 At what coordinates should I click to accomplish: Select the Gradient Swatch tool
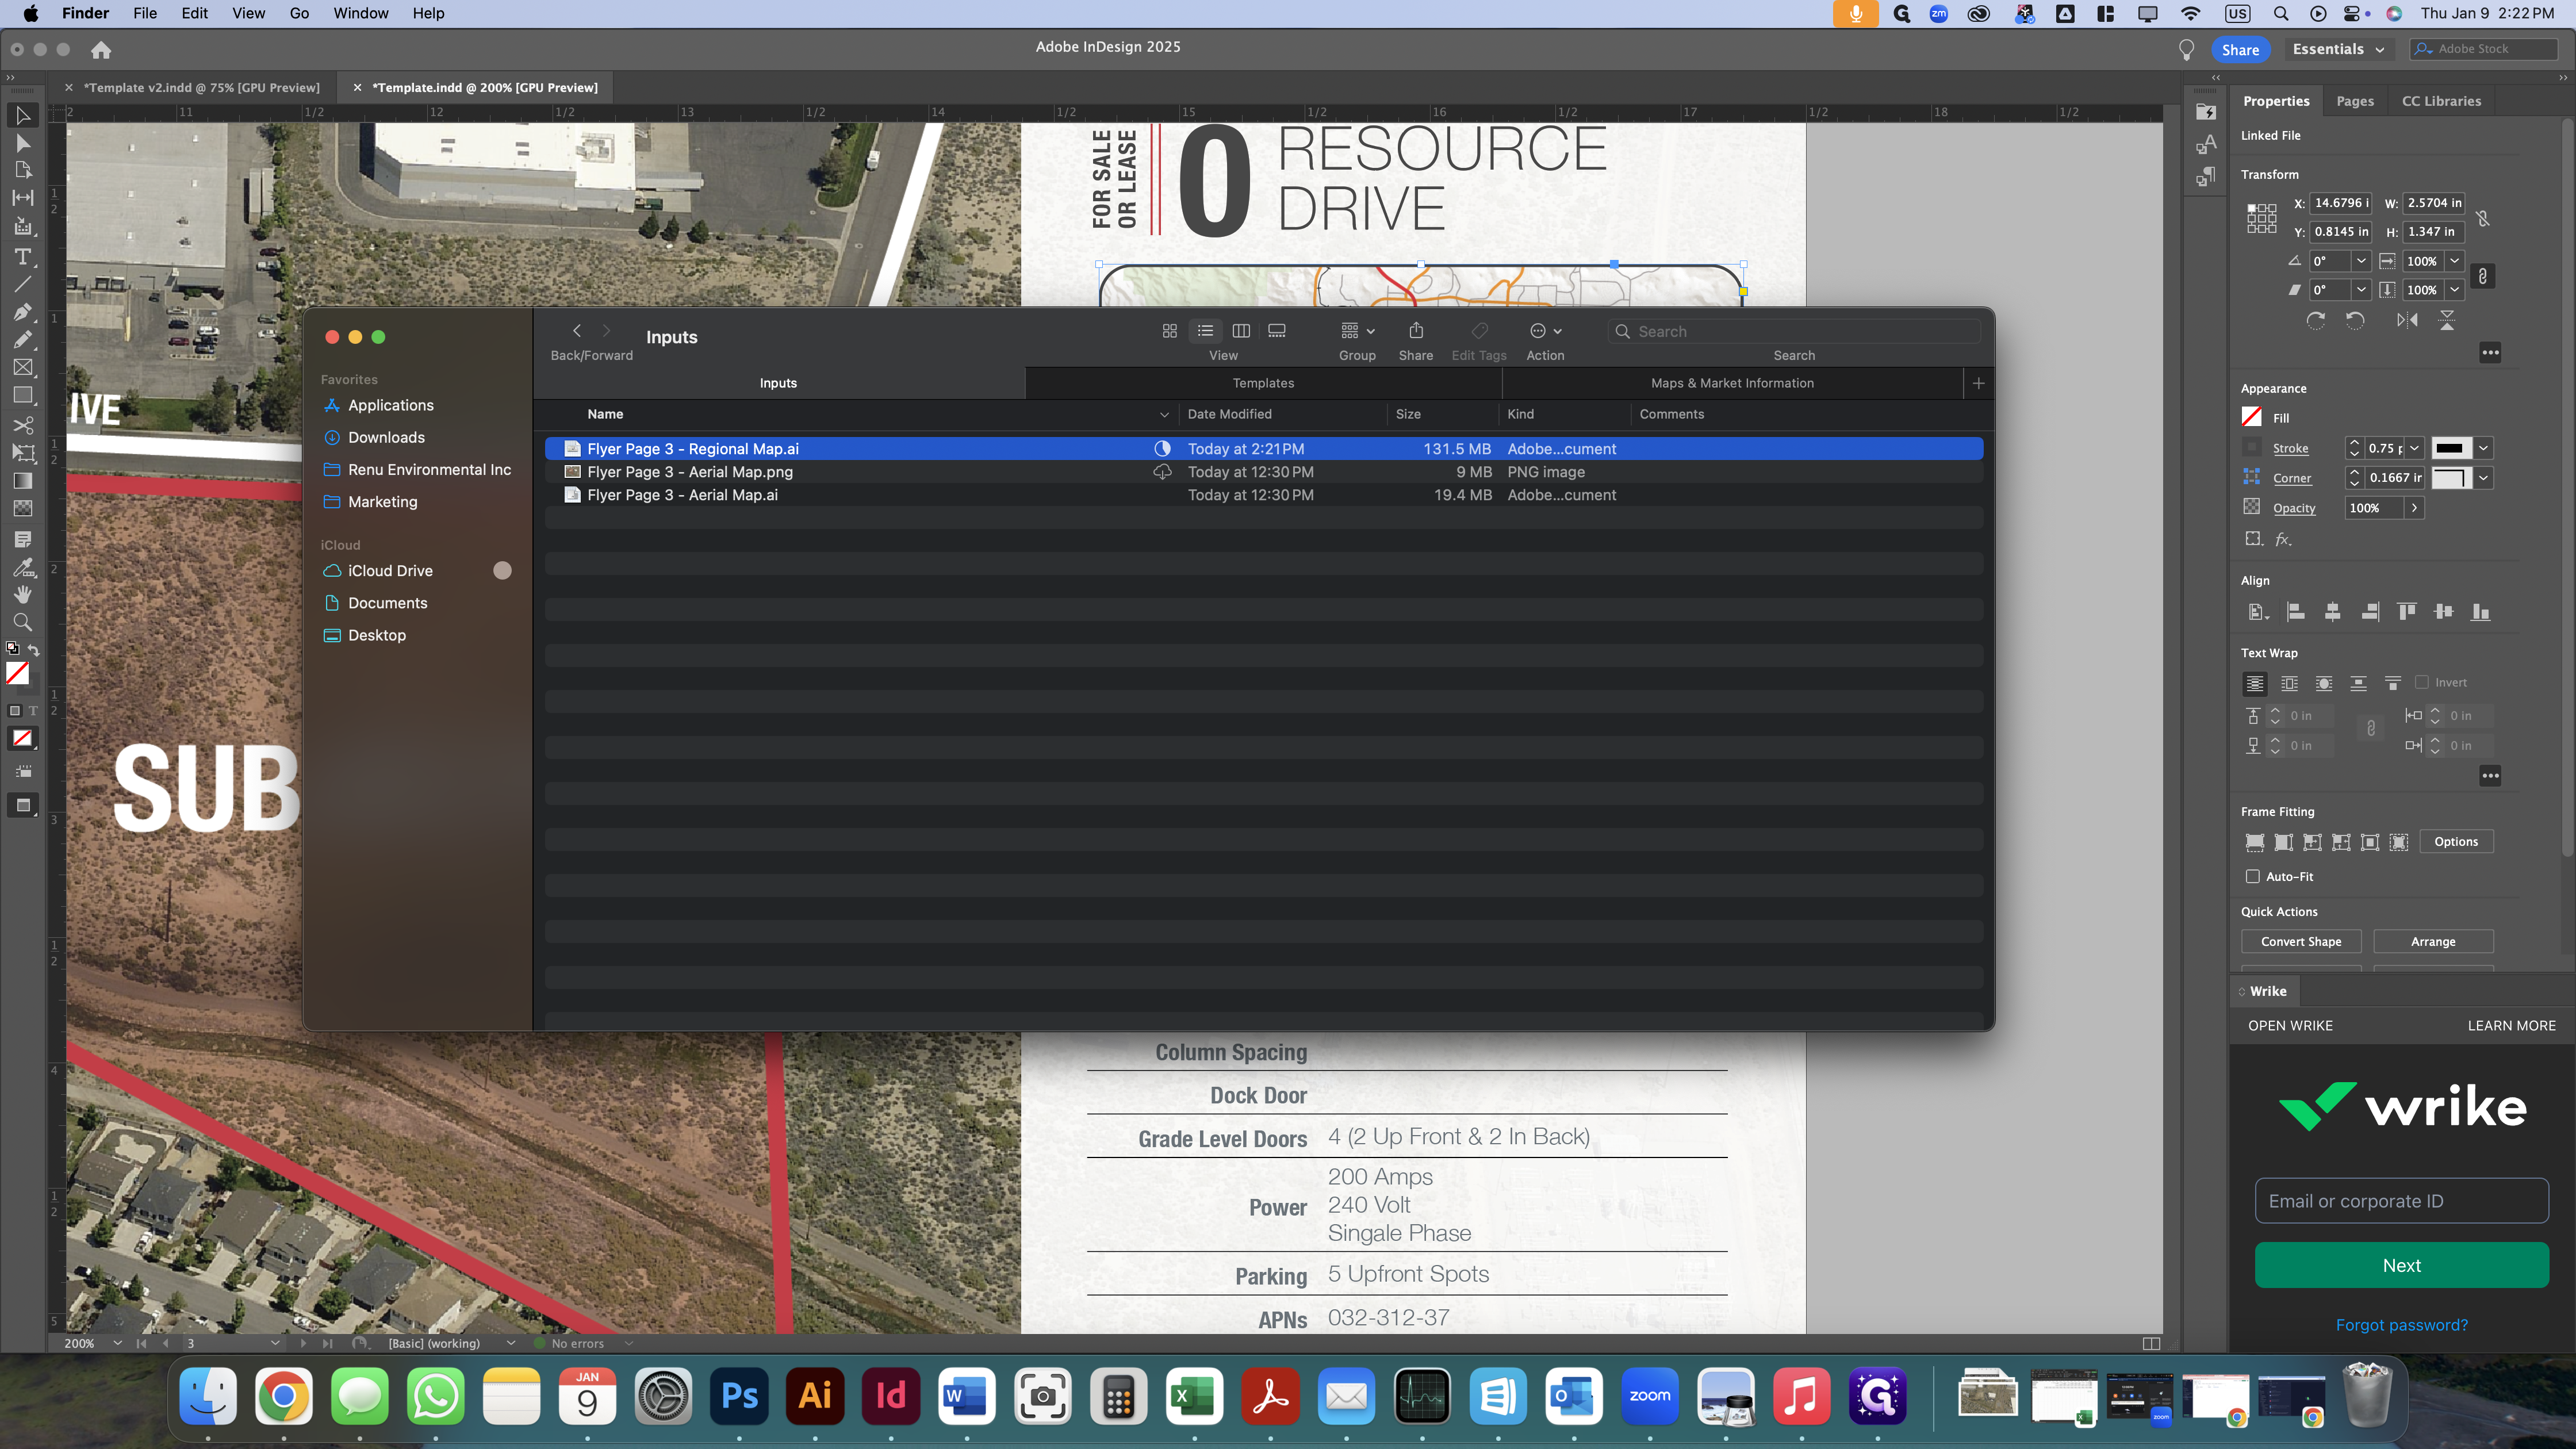point(23,481)
